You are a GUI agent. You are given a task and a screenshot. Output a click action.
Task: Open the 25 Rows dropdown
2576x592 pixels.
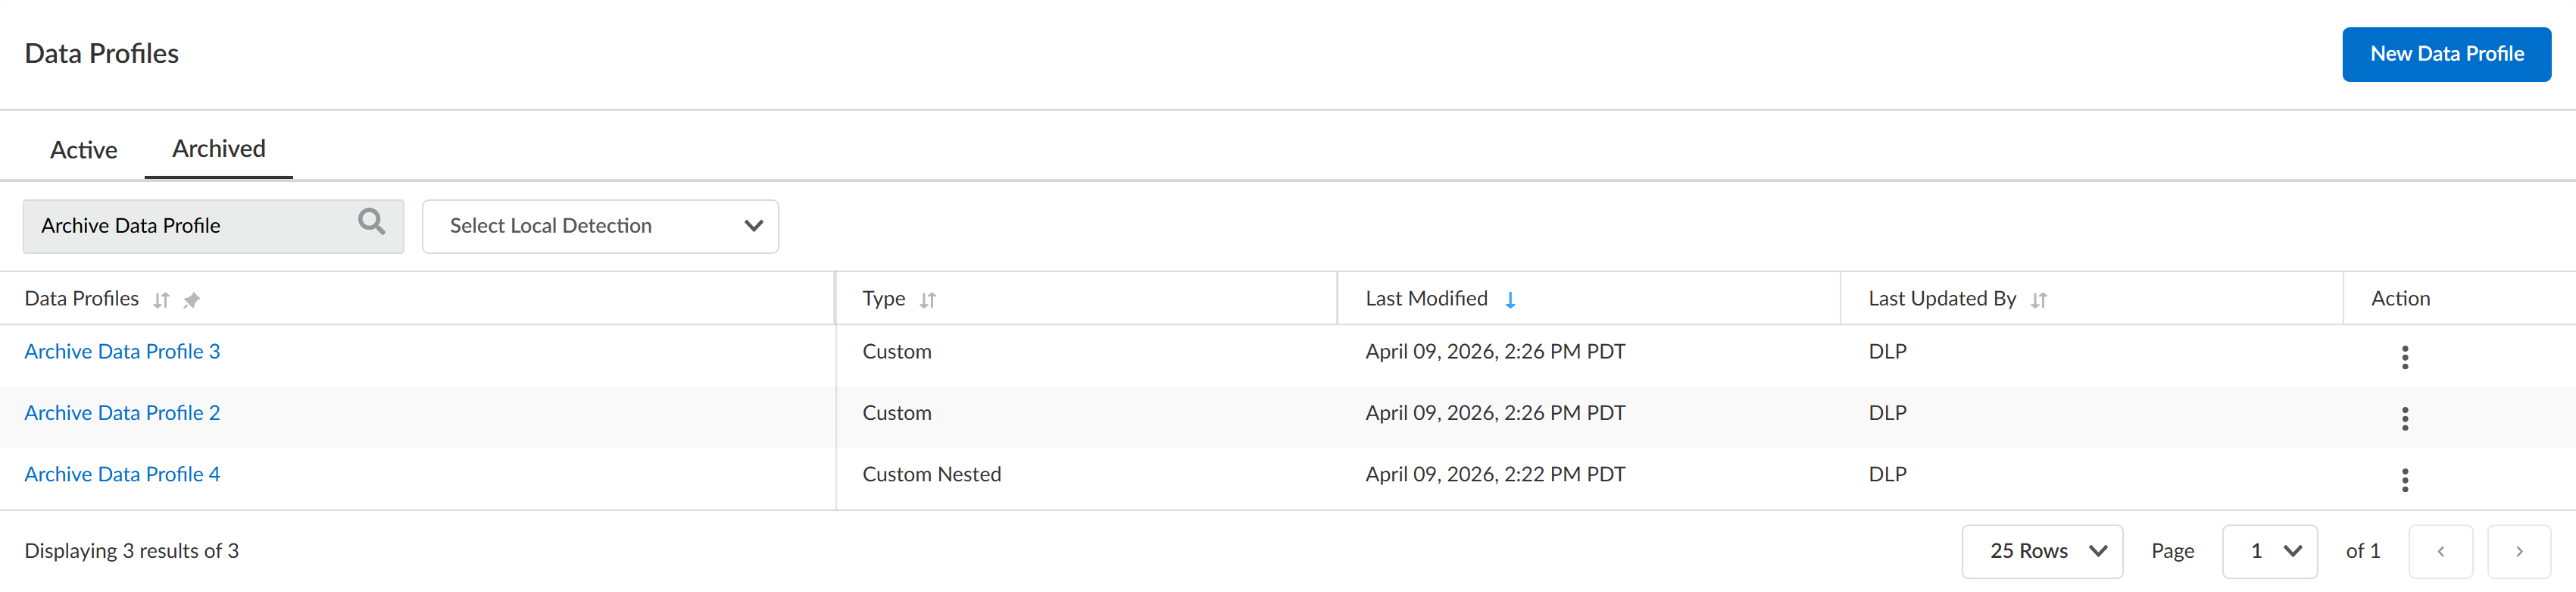[x=2041, y=551]
